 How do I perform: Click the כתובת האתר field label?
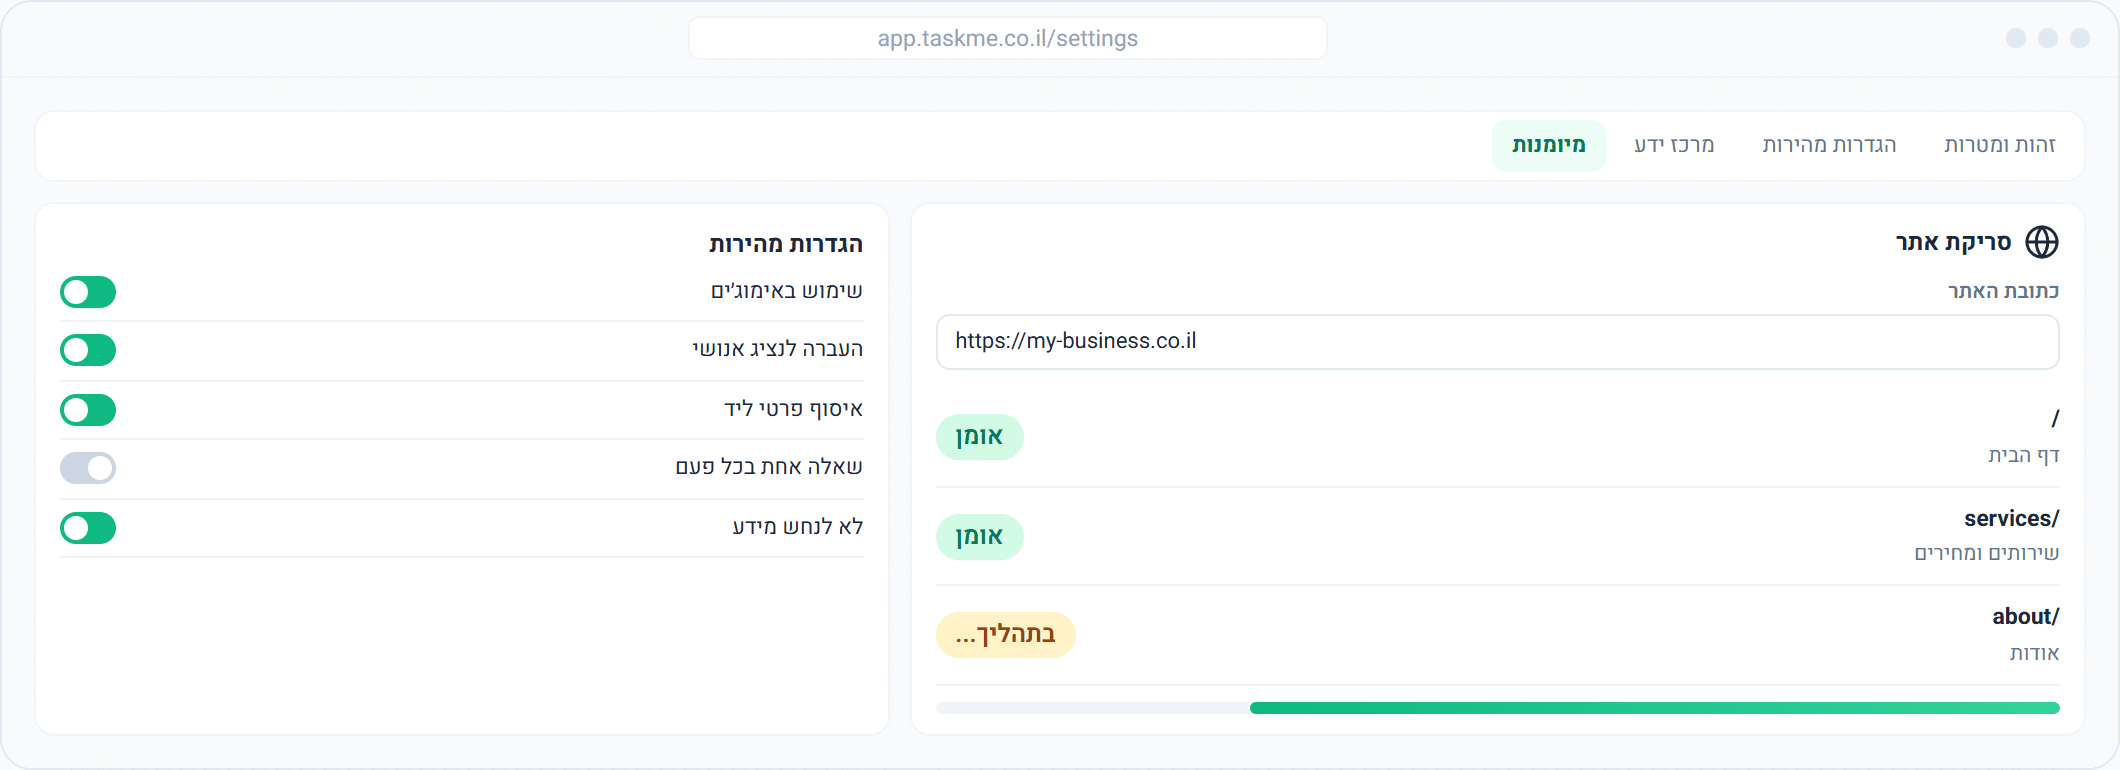2003,291
